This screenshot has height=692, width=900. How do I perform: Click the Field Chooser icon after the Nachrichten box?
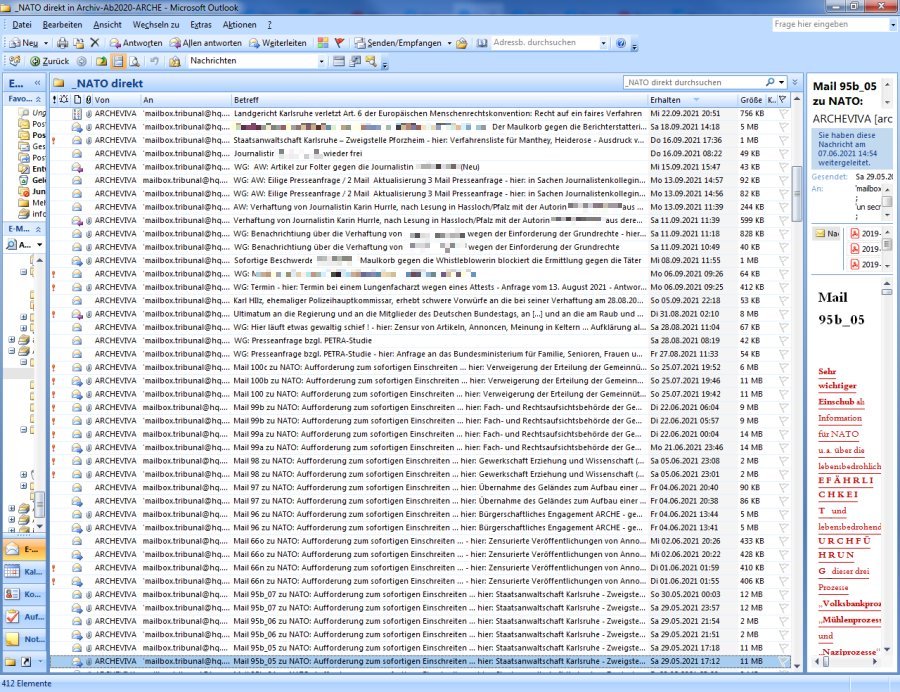pyautogui.click(x=339, y=61)
